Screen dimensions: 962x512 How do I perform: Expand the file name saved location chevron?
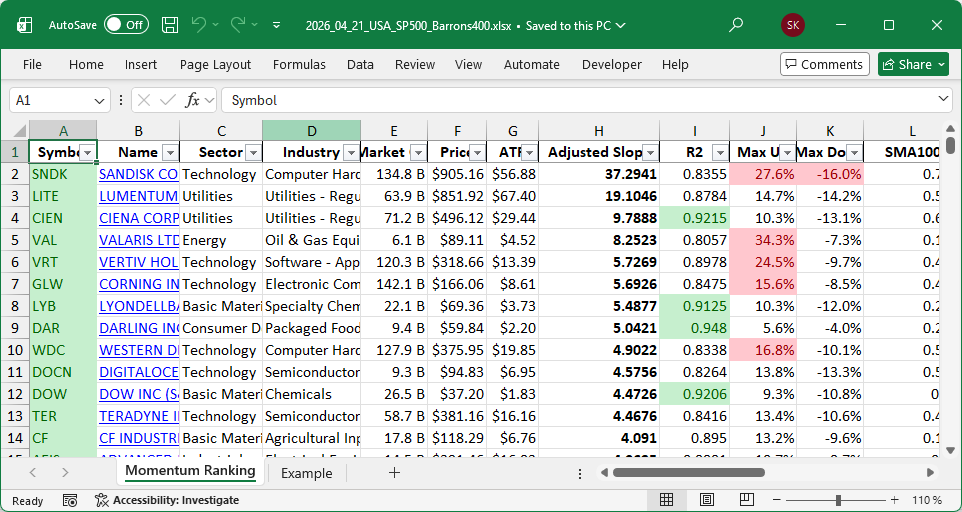[620, 26]
